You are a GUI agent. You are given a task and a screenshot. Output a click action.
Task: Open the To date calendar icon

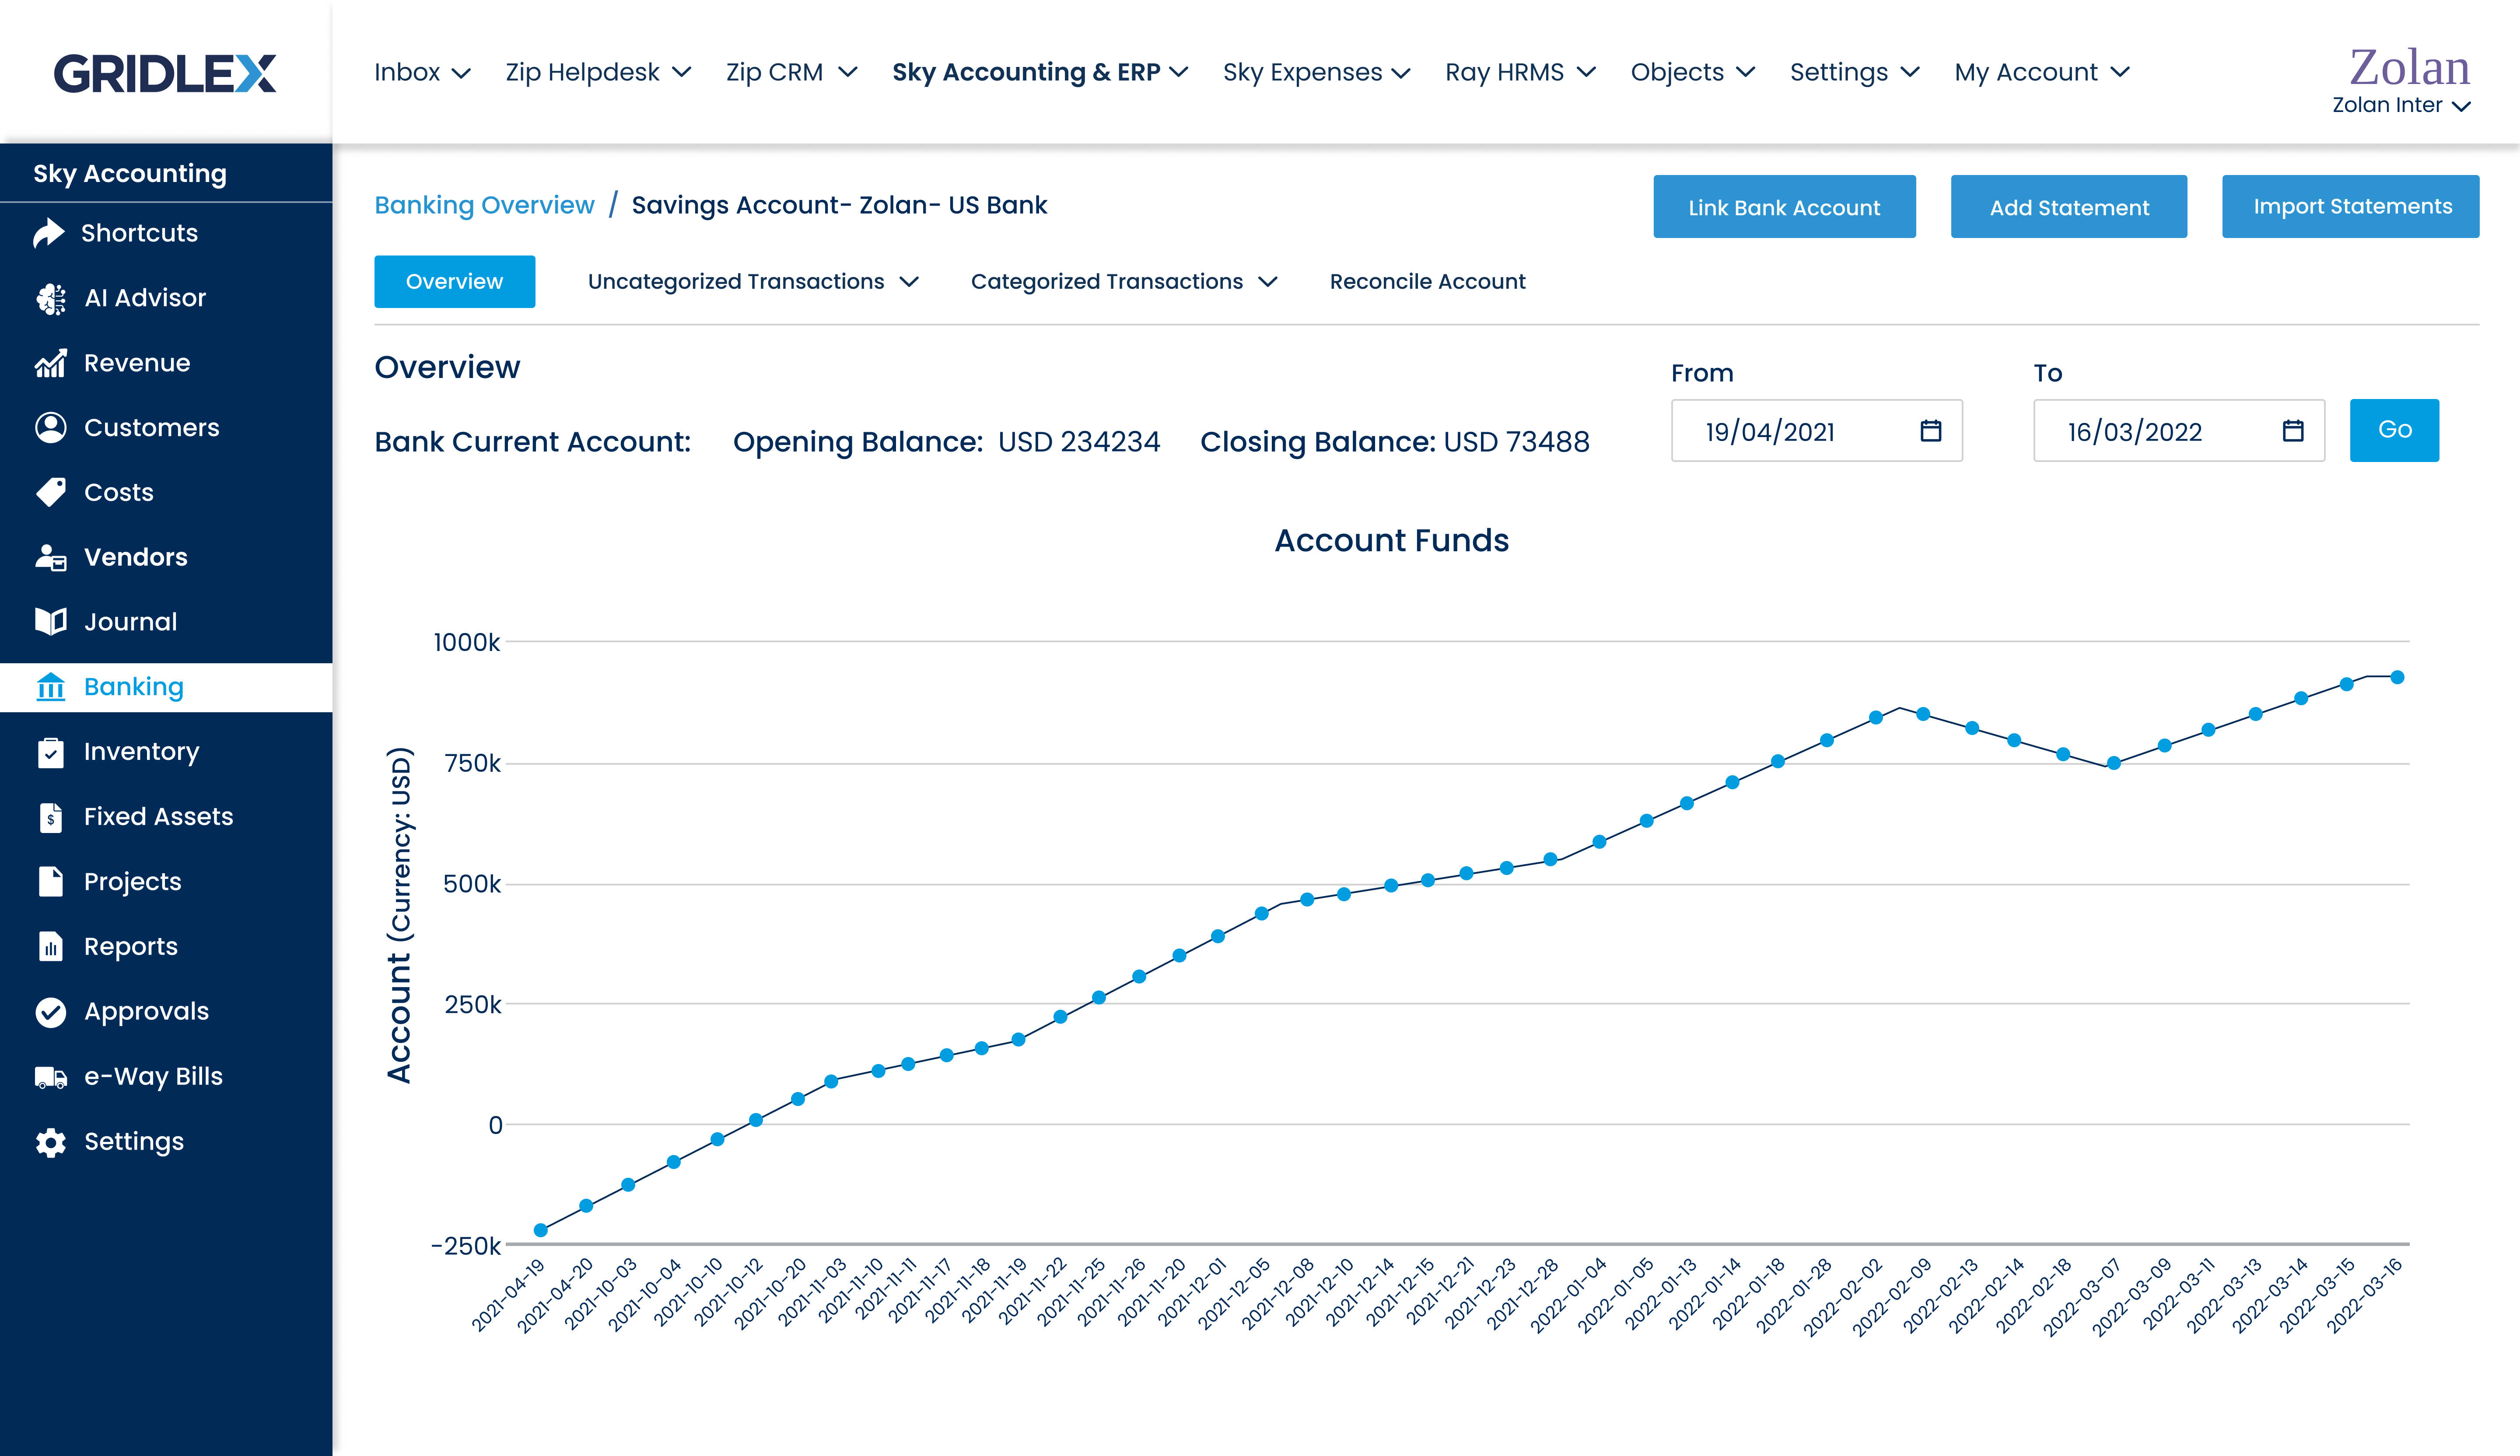tap(2292, 431)
